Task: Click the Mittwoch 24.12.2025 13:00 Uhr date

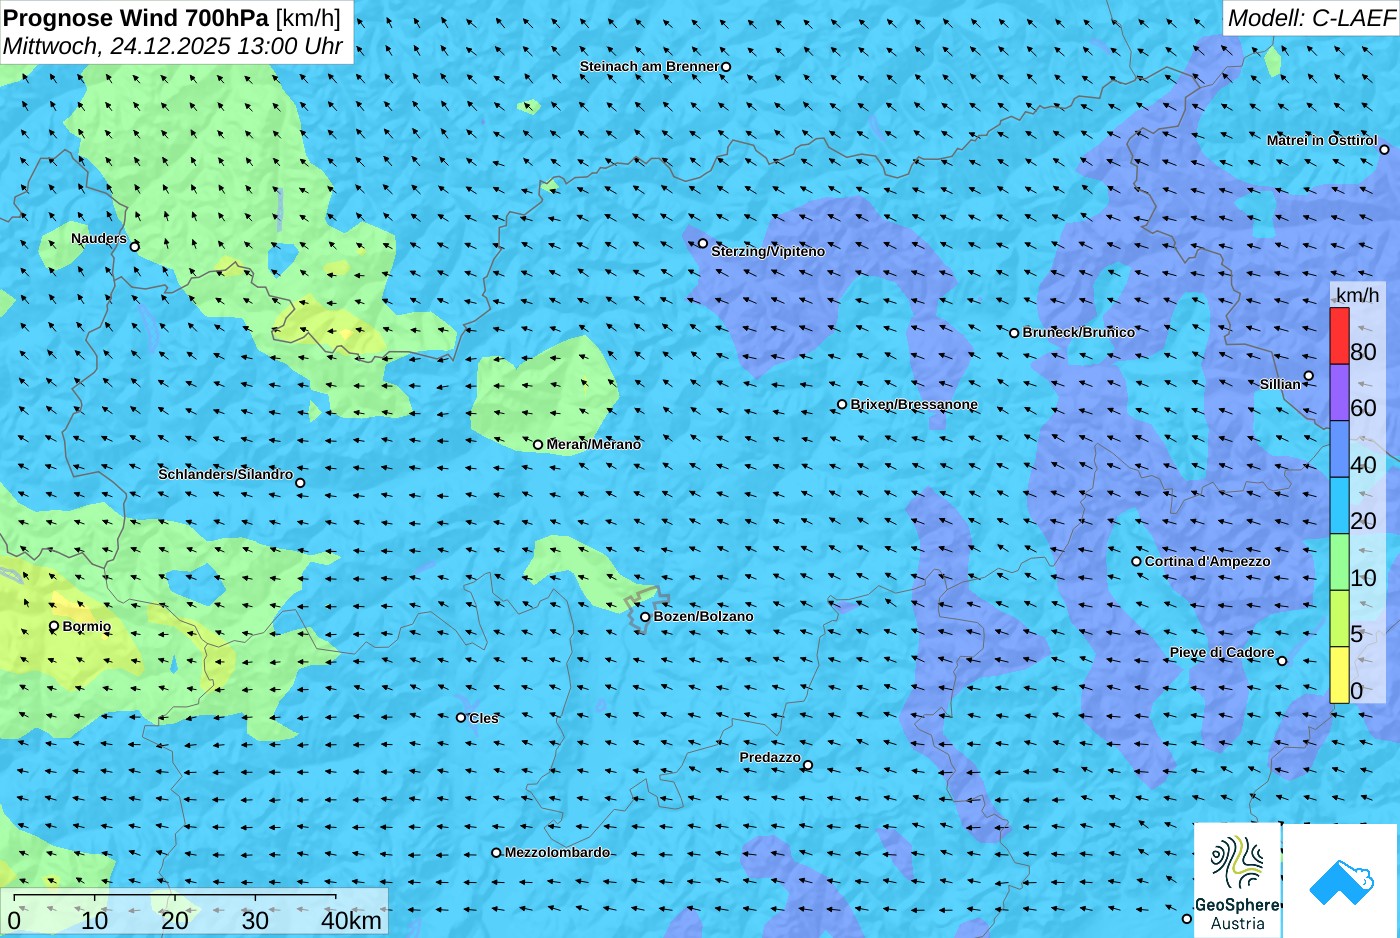Action: tap(173, 46)
